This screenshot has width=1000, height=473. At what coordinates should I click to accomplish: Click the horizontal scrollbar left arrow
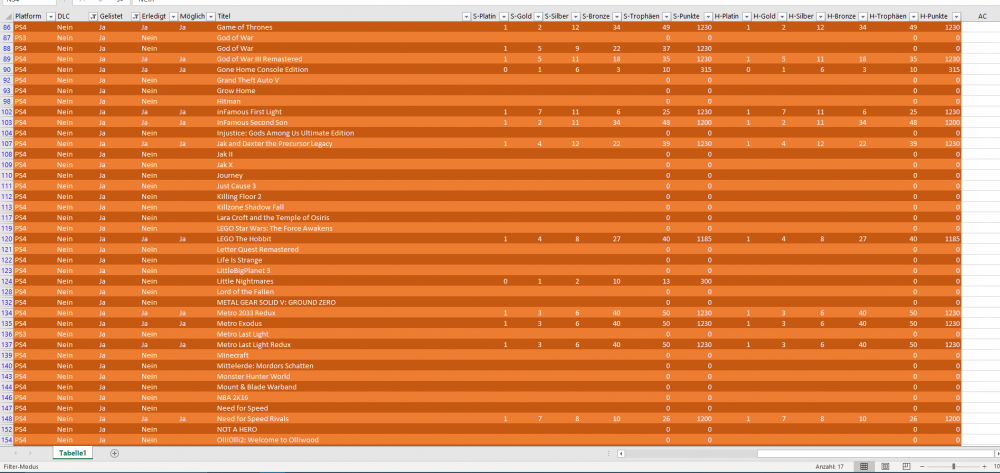coord(621,453)
